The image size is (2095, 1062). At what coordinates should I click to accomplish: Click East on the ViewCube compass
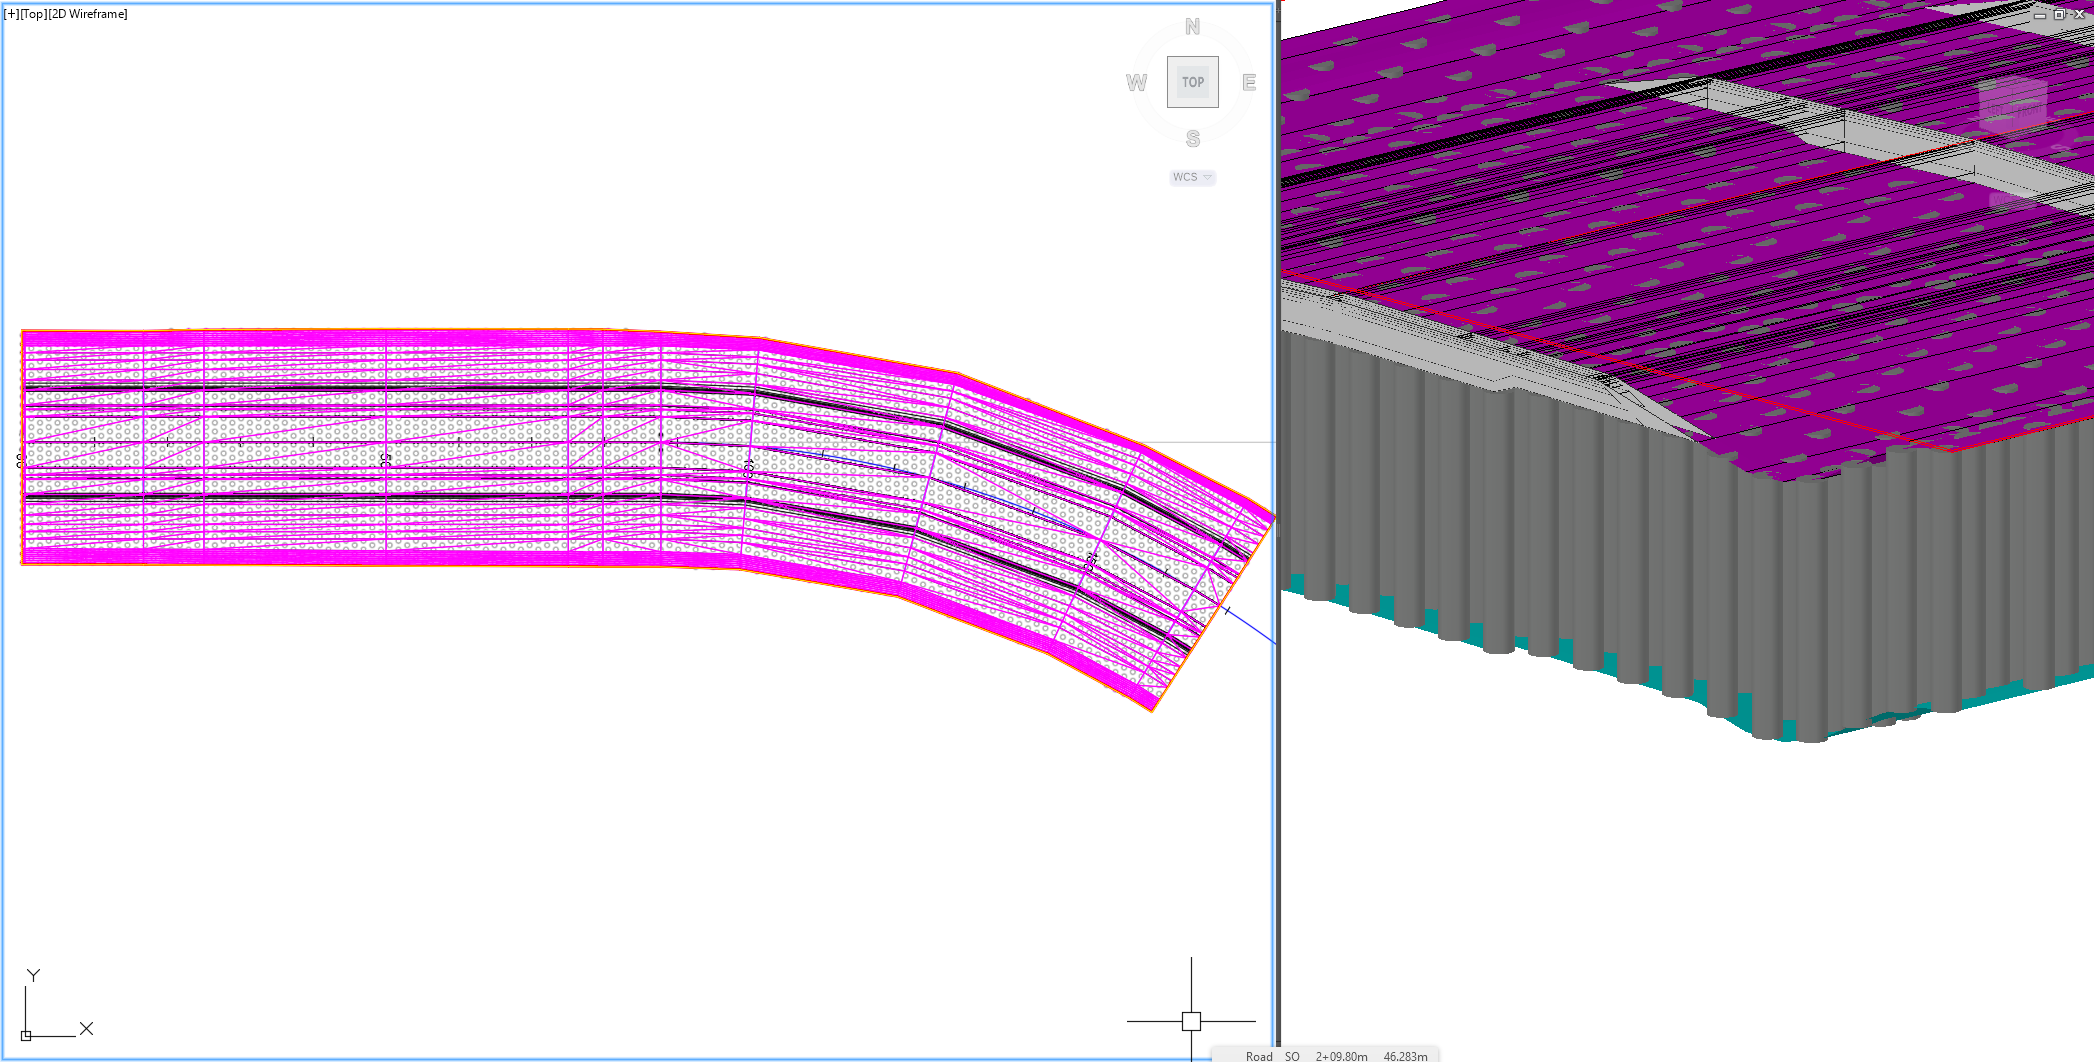coord(1249,82)
